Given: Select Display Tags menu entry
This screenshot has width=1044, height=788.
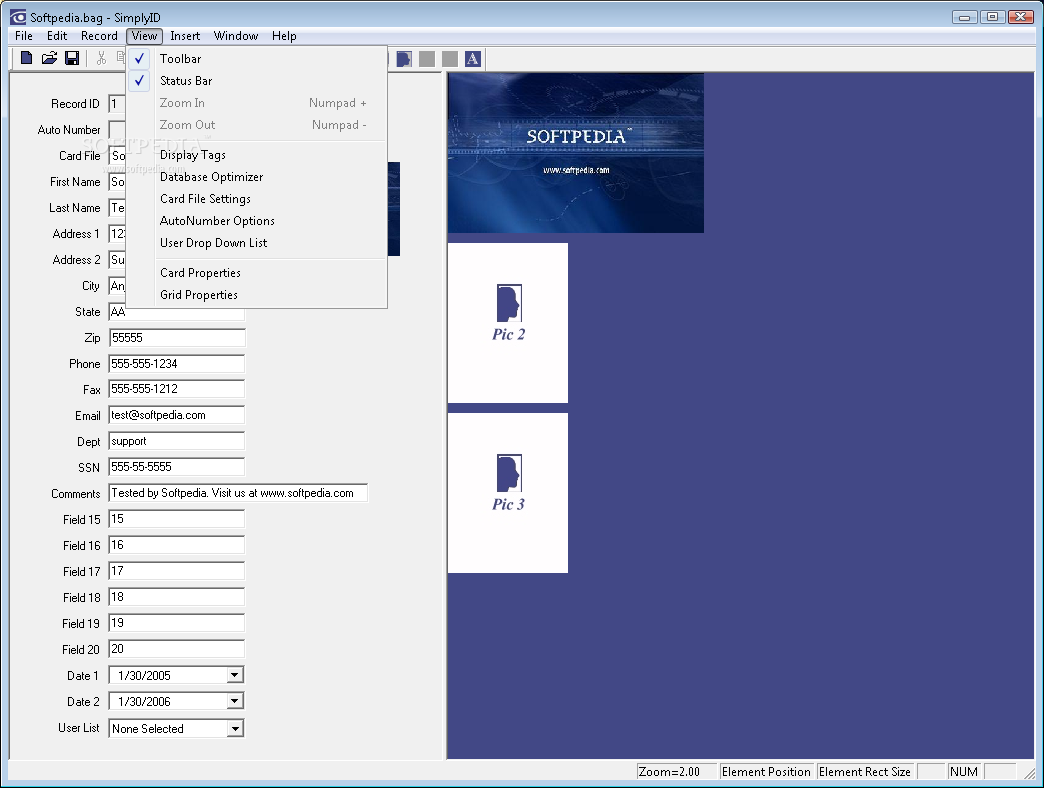Looking at the screenshot, I should tap(256, 155).
